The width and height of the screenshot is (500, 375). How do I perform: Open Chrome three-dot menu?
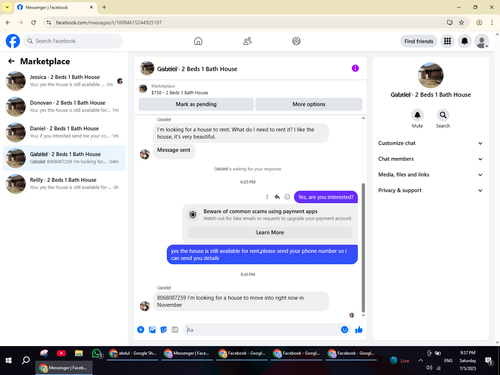click(x=492, y=22)
